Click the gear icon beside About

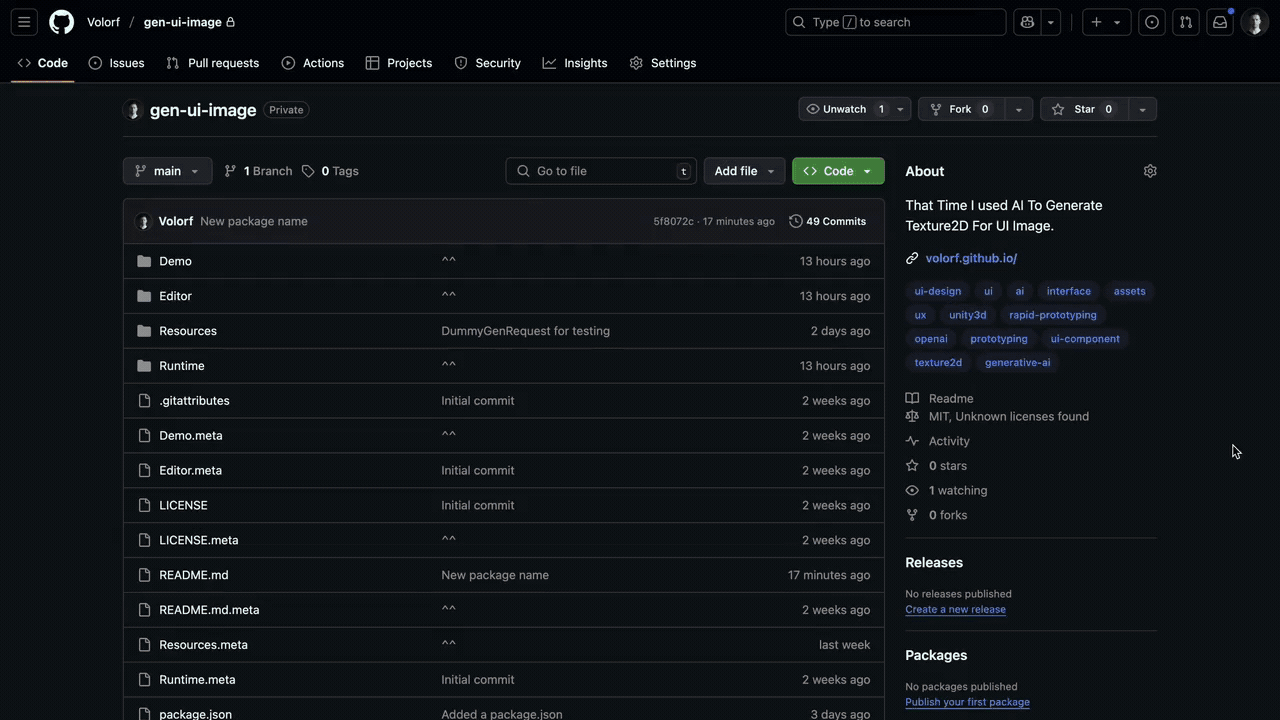1150,171
